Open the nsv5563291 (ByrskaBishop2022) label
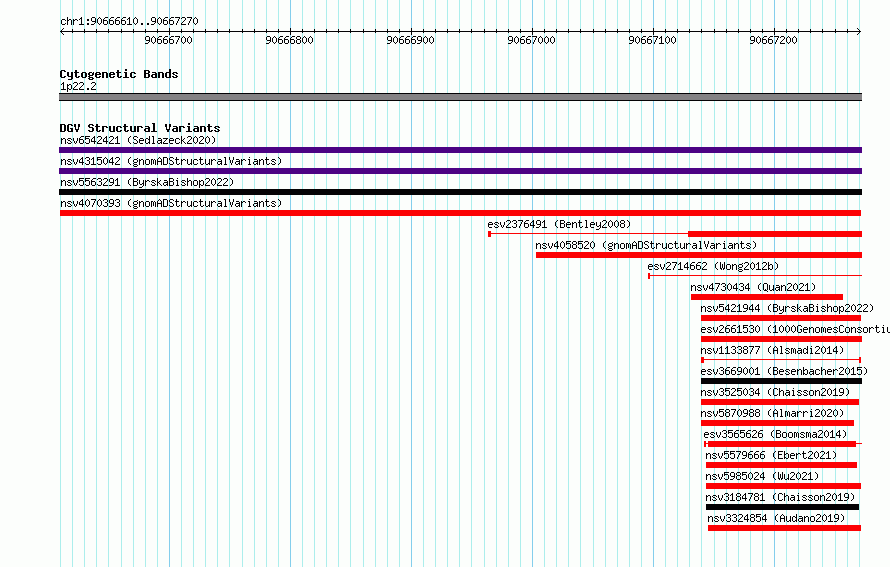The width and height of the screenshot is (890, 567). [x=147, y=182]
